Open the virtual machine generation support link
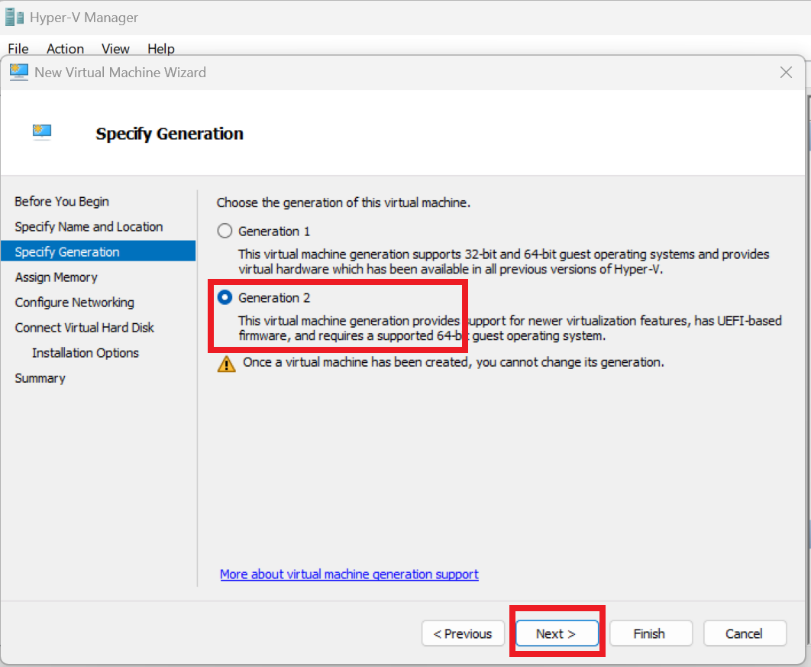Viewport: 811px width, 667px height. [x=349, y=574]
